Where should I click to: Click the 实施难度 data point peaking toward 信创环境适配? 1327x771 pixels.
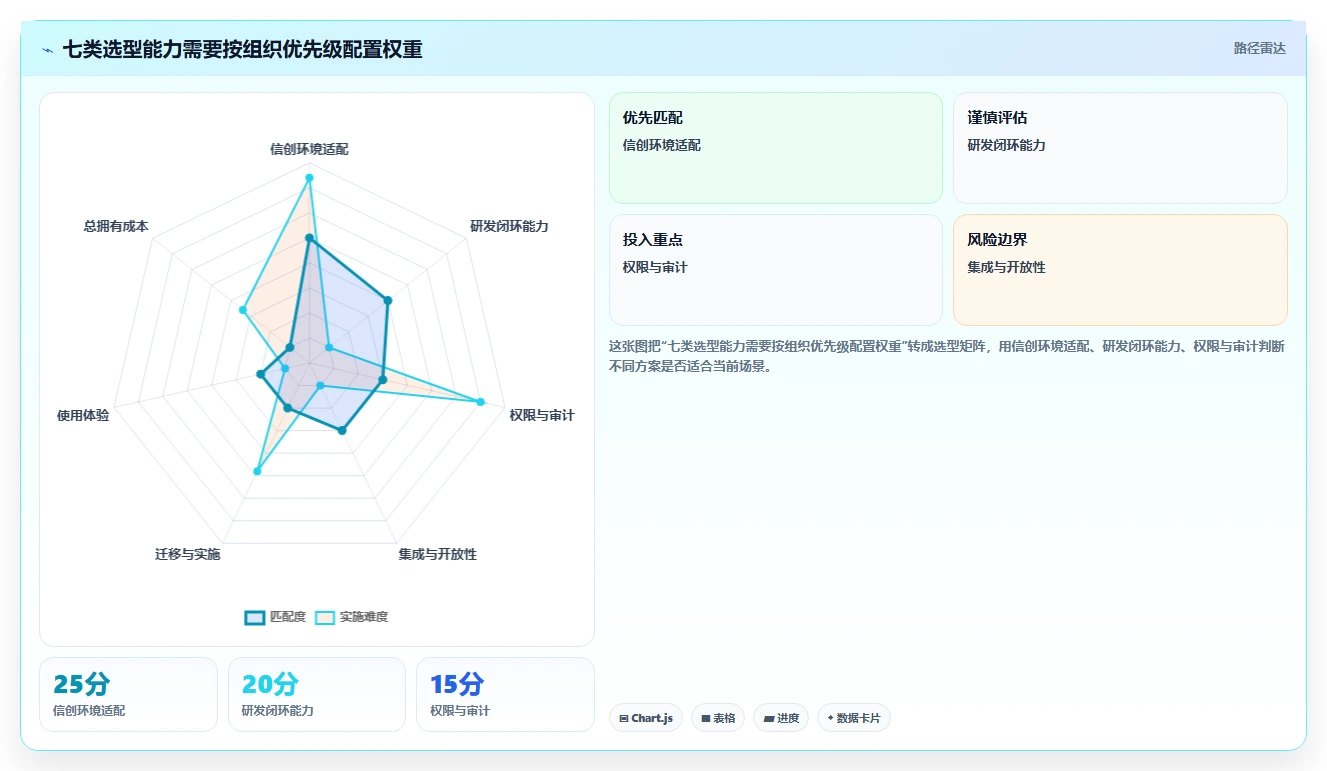point(309,178)
